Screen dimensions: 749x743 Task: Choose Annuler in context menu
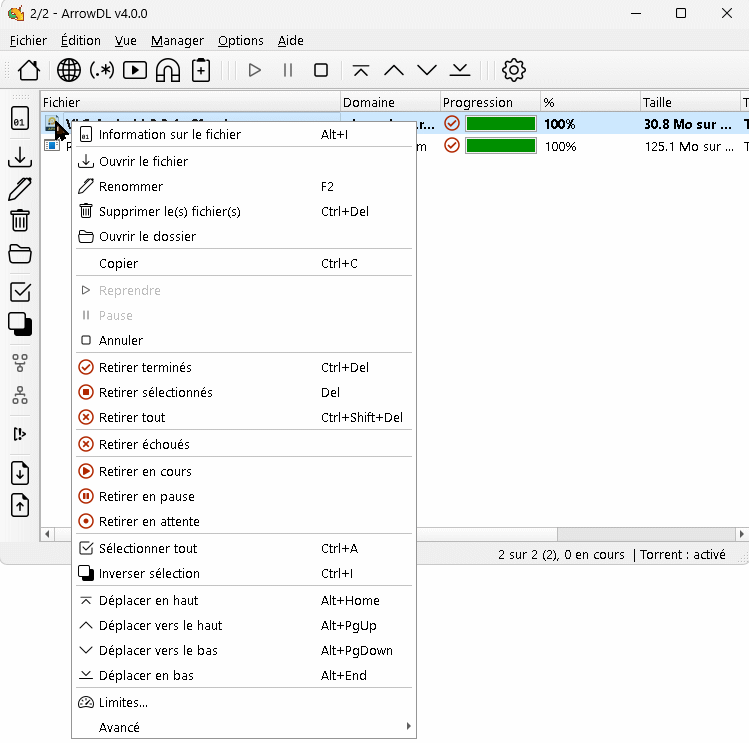click(x=244, y=340)
